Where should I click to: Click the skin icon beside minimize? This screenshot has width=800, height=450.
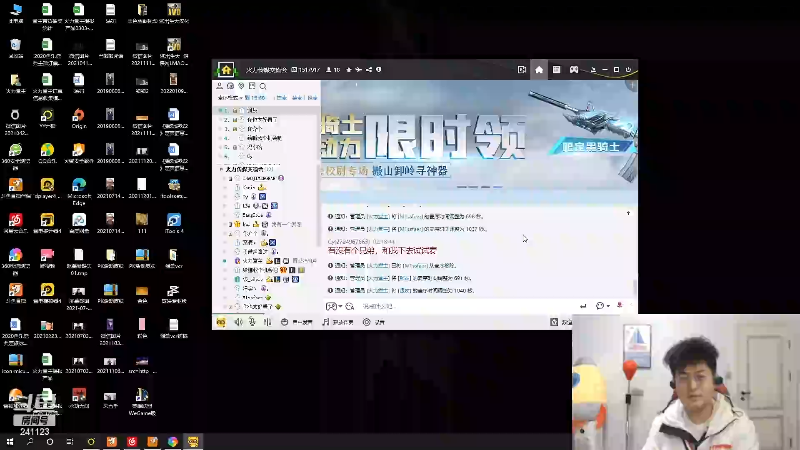pyautogui.click(x=593, y=70)
